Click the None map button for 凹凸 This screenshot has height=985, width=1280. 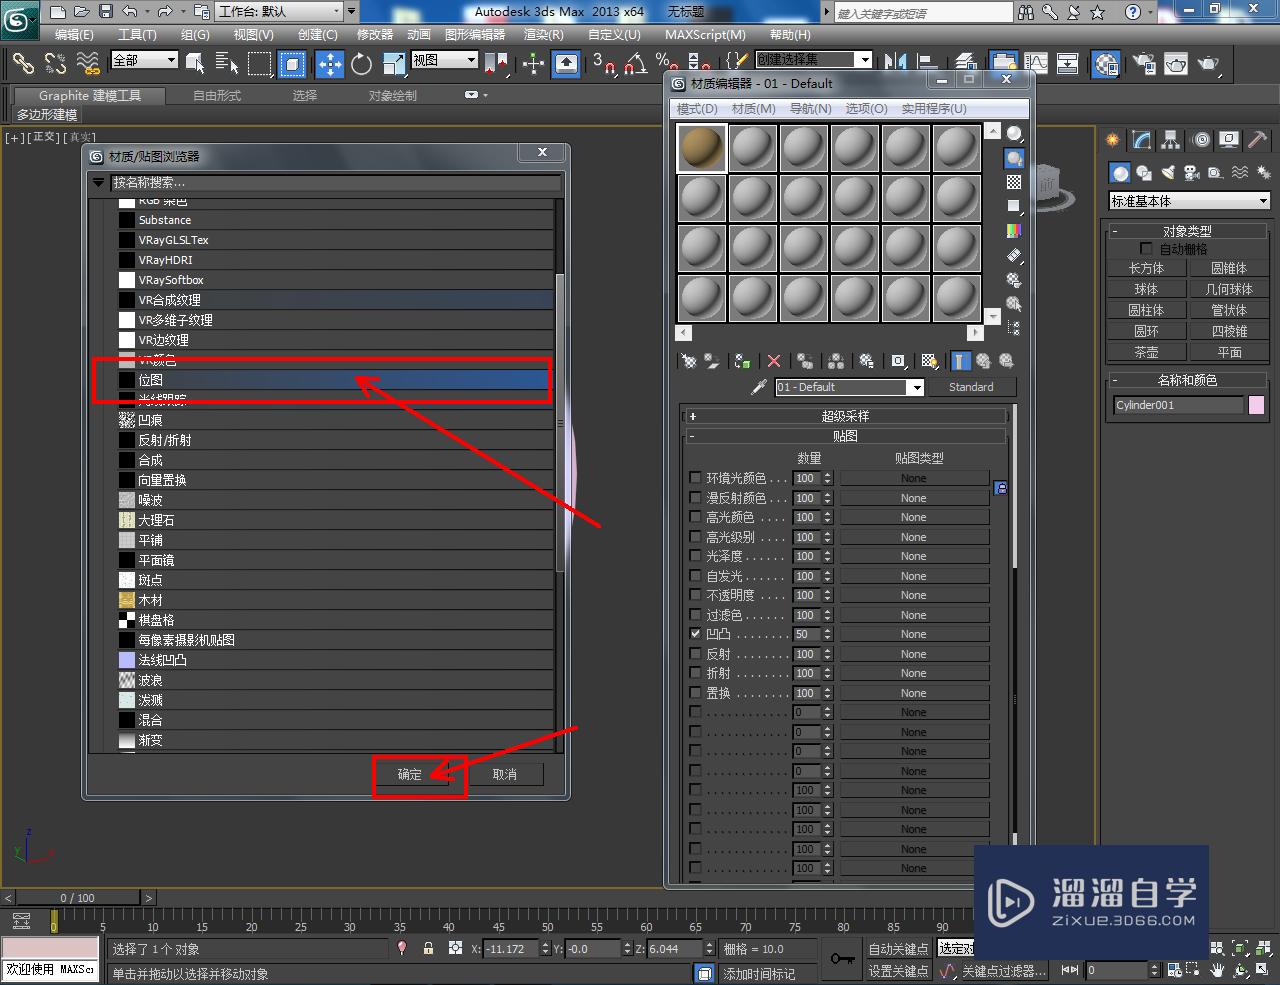point(913,634)
